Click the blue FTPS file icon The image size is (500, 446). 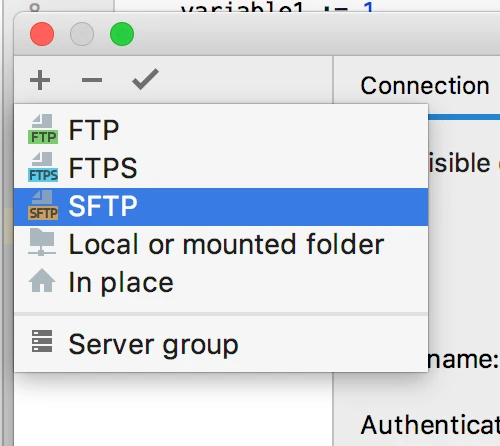[43, 167]
